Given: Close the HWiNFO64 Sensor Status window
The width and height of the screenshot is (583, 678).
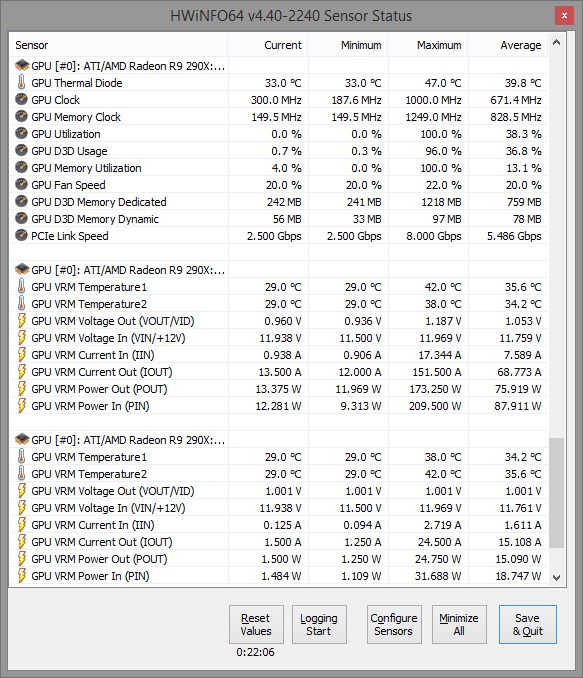Looking at the screenshot, I should [x=564, y=16].
